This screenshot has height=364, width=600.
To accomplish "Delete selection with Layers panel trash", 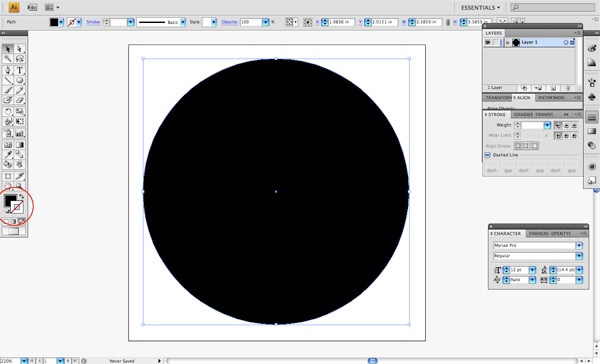I will 567,88.
